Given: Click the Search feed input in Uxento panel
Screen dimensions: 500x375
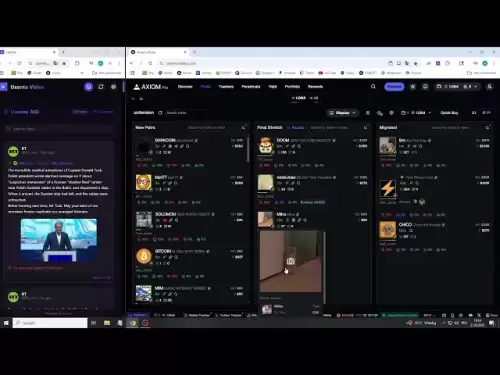Looking at the screenshot, I should coord(59,129).
